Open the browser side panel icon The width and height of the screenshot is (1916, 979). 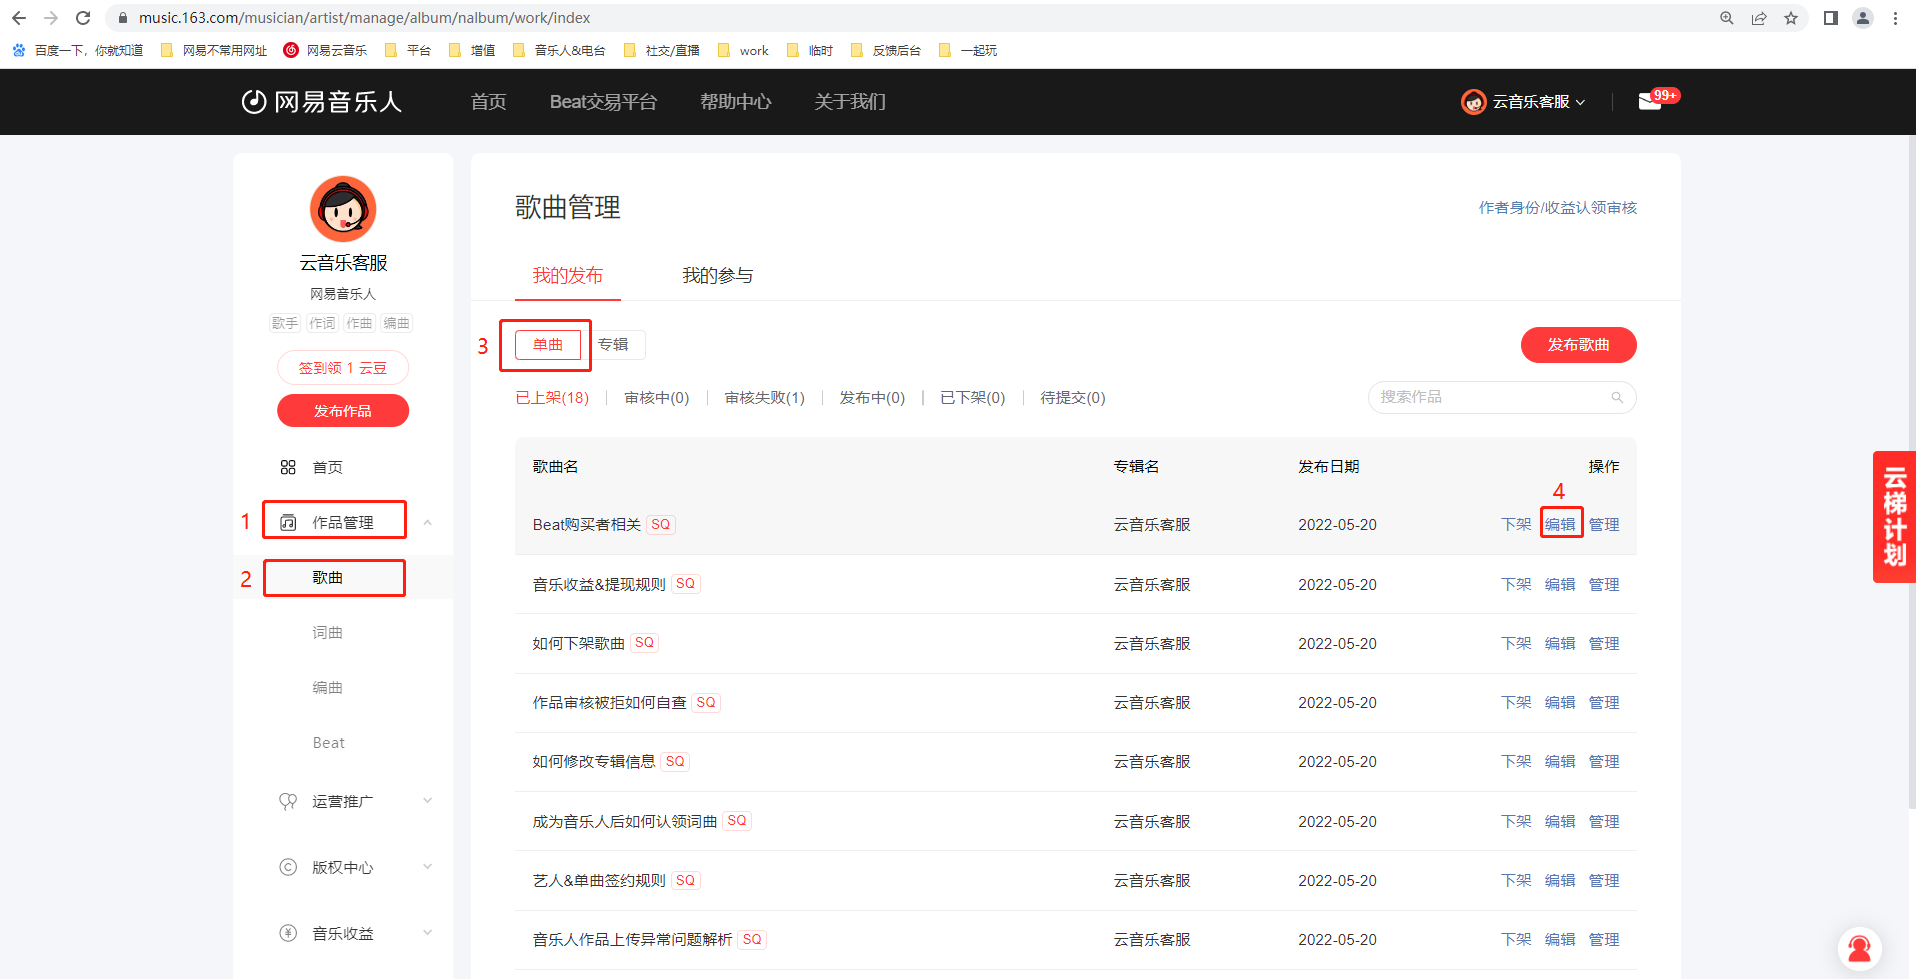(1830, 18)
